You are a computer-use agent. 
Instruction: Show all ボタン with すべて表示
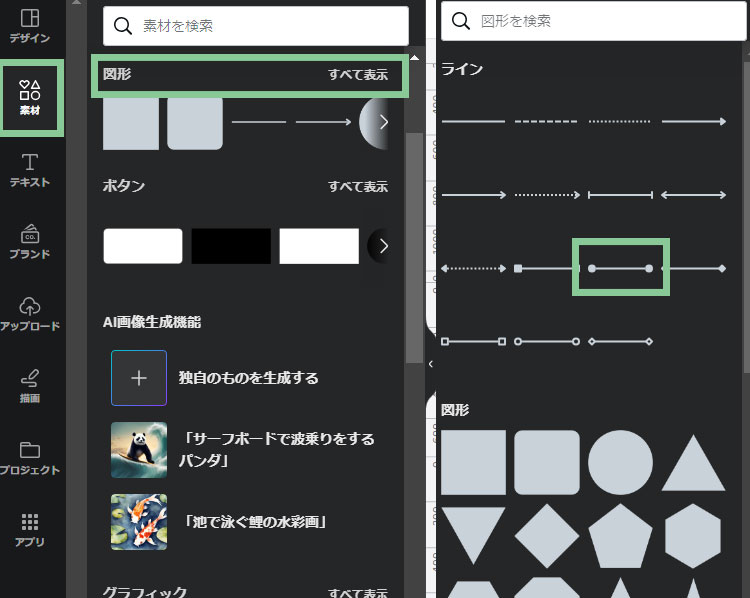tap(358, 187)
